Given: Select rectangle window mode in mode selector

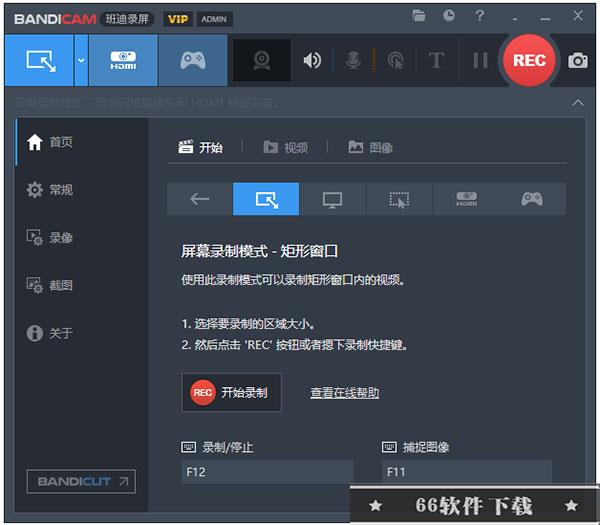Looking at the screenshot, I should point(266,199).
